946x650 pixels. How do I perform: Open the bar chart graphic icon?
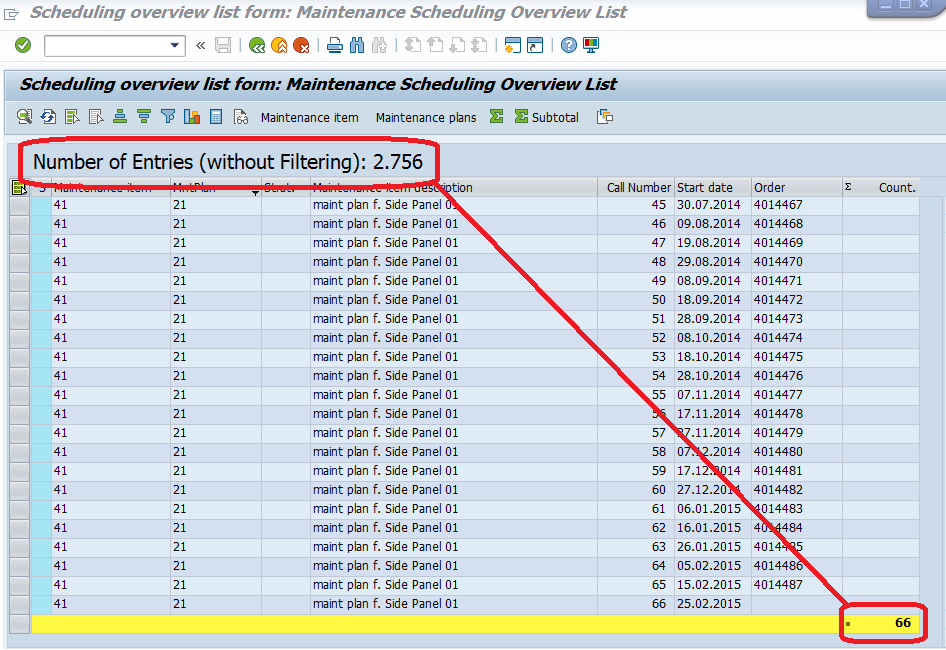tap(192, 117)
